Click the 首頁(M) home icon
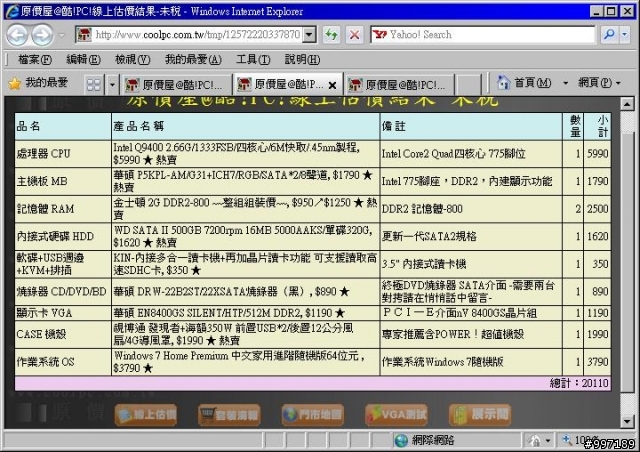Screen dimensions: 640x452 click(504, 83)
